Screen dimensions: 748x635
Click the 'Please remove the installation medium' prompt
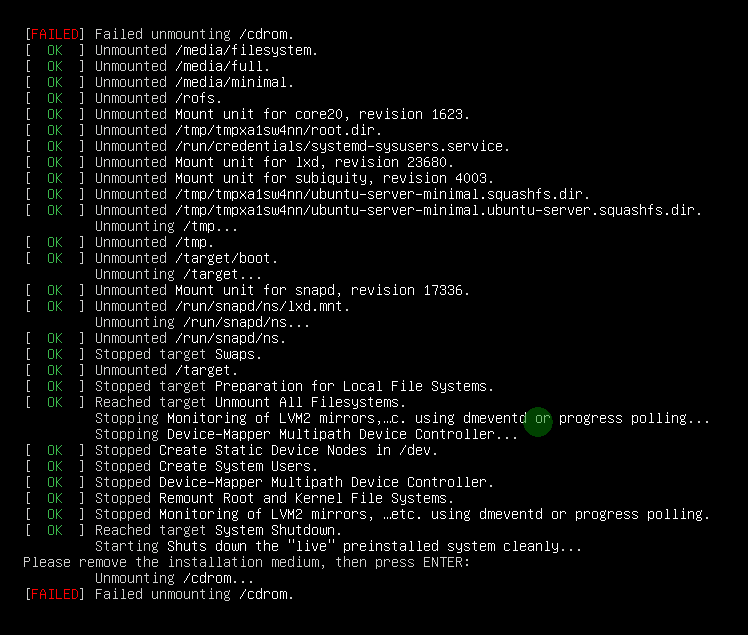coord(246,562)
